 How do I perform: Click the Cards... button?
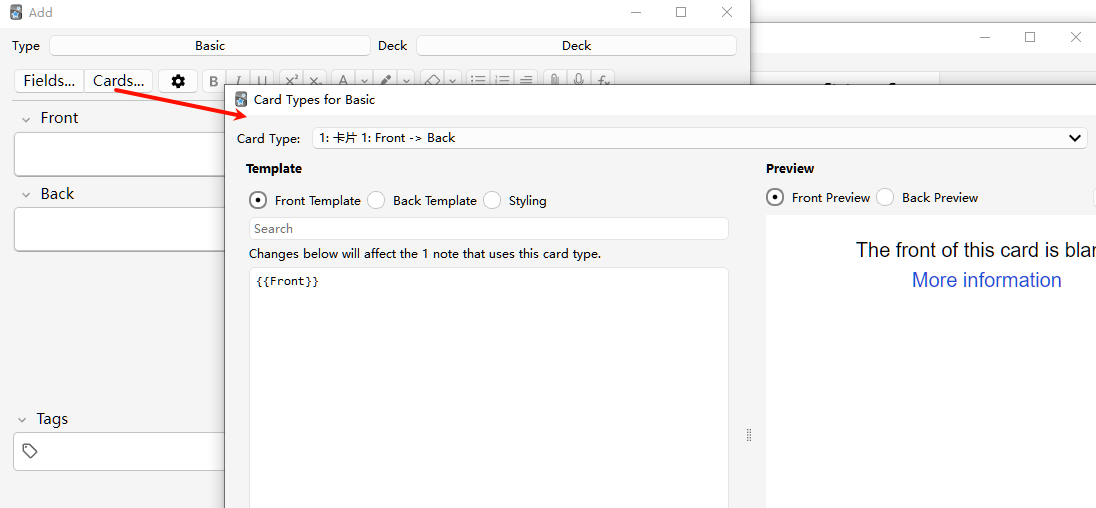point(119,81)
